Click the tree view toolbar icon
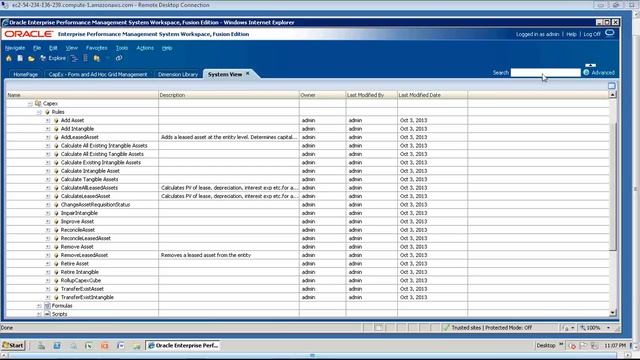 74,58
